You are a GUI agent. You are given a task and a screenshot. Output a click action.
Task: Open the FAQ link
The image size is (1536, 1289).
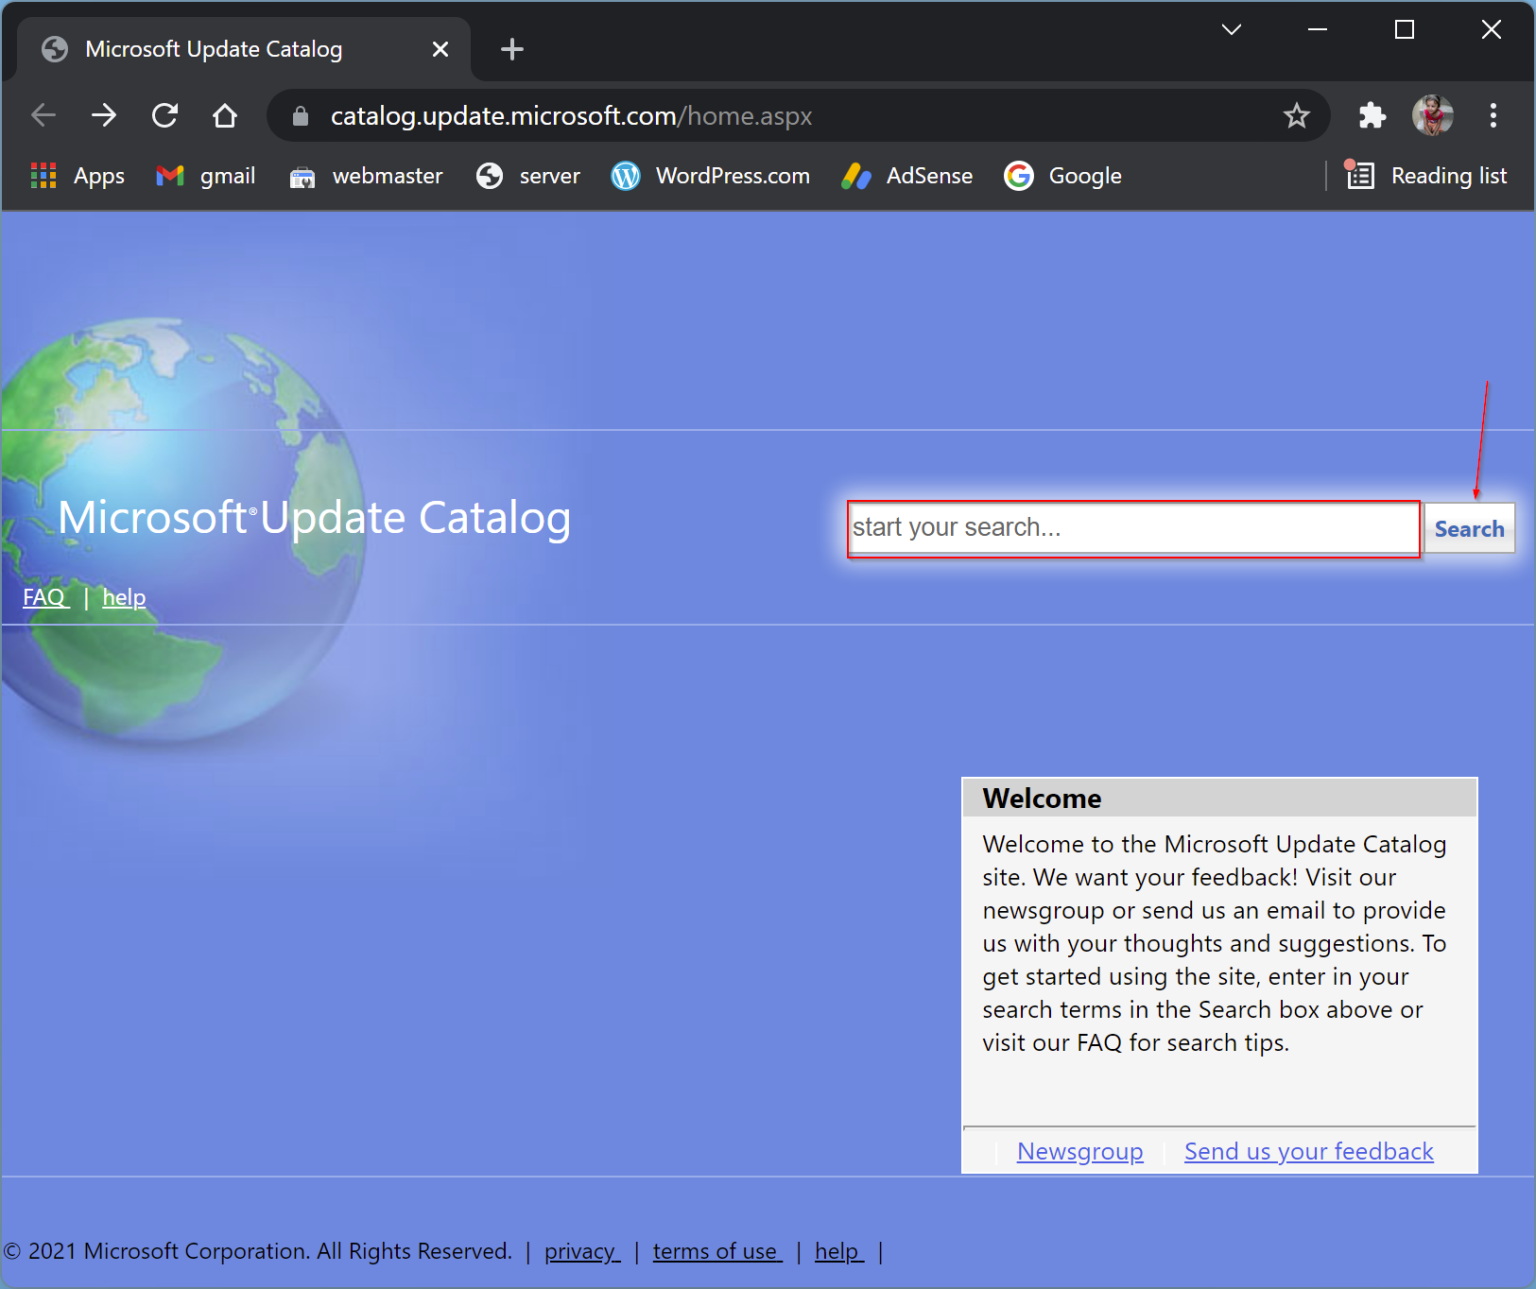[44, 596]
